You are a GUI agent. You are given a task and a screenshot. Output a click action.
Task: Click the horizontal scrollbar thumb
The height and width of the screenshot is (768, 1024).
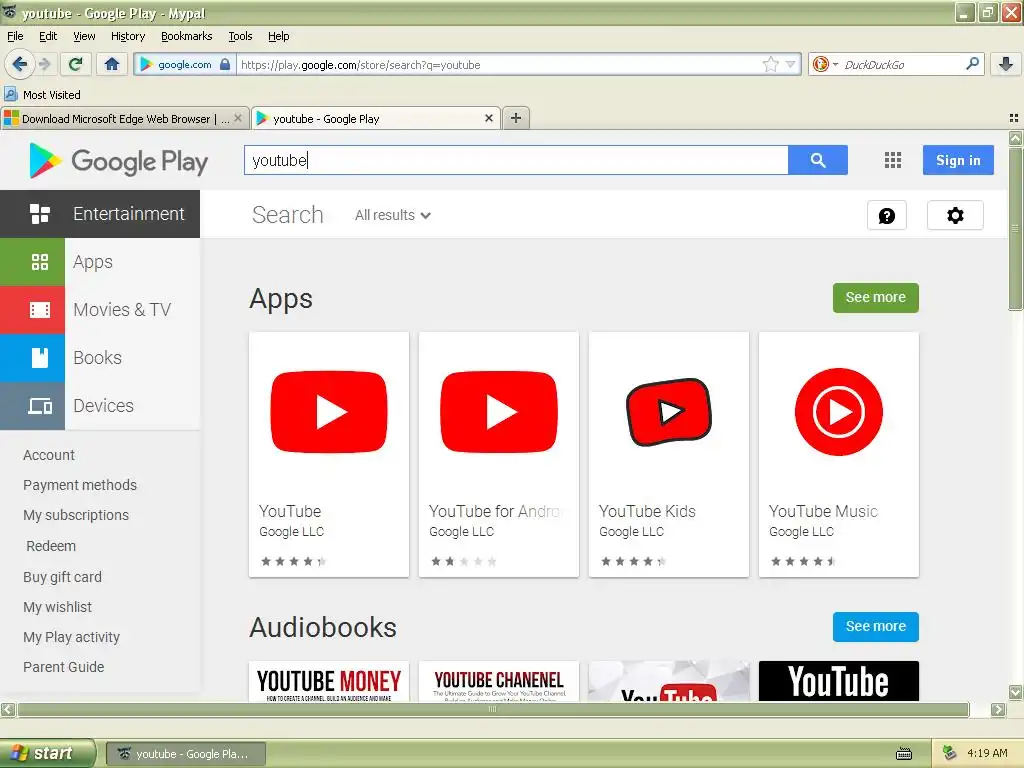point(493,709)
